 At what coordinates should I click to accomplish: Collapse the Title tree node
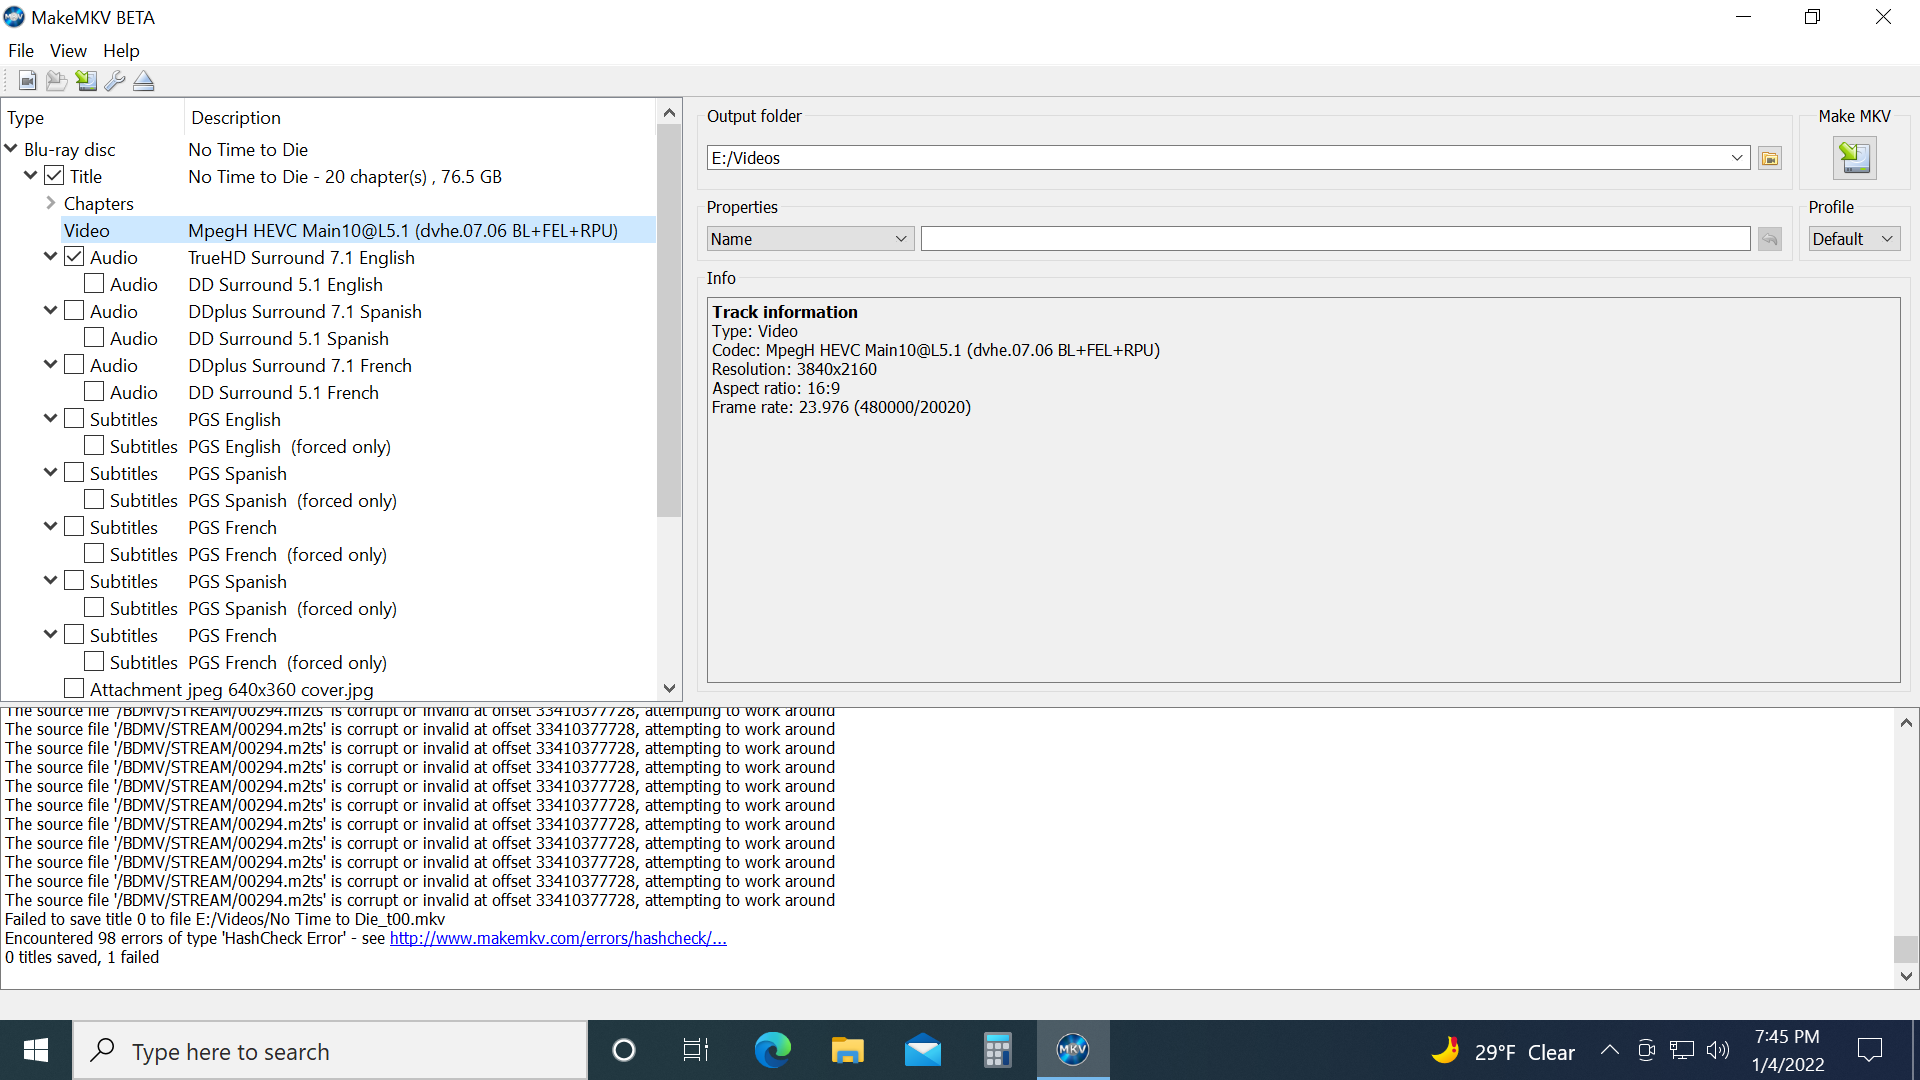click(31, 175)
